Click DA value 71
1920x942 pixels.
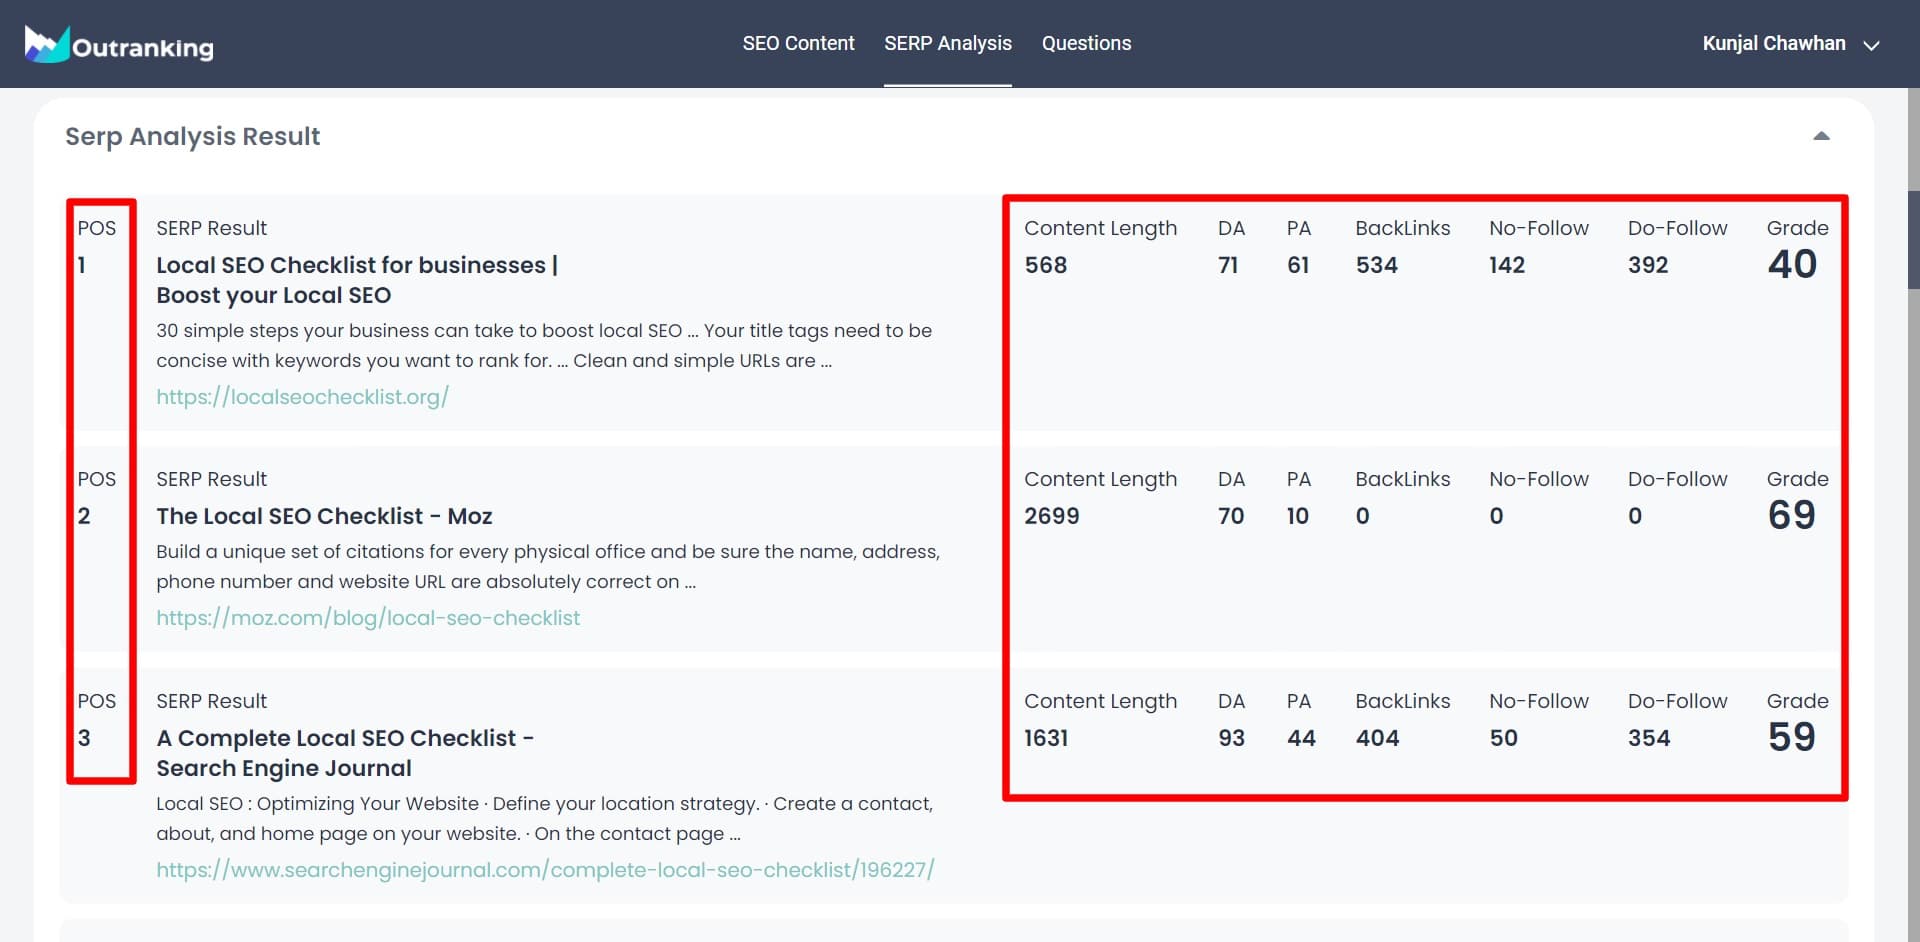click(1228, 265)
